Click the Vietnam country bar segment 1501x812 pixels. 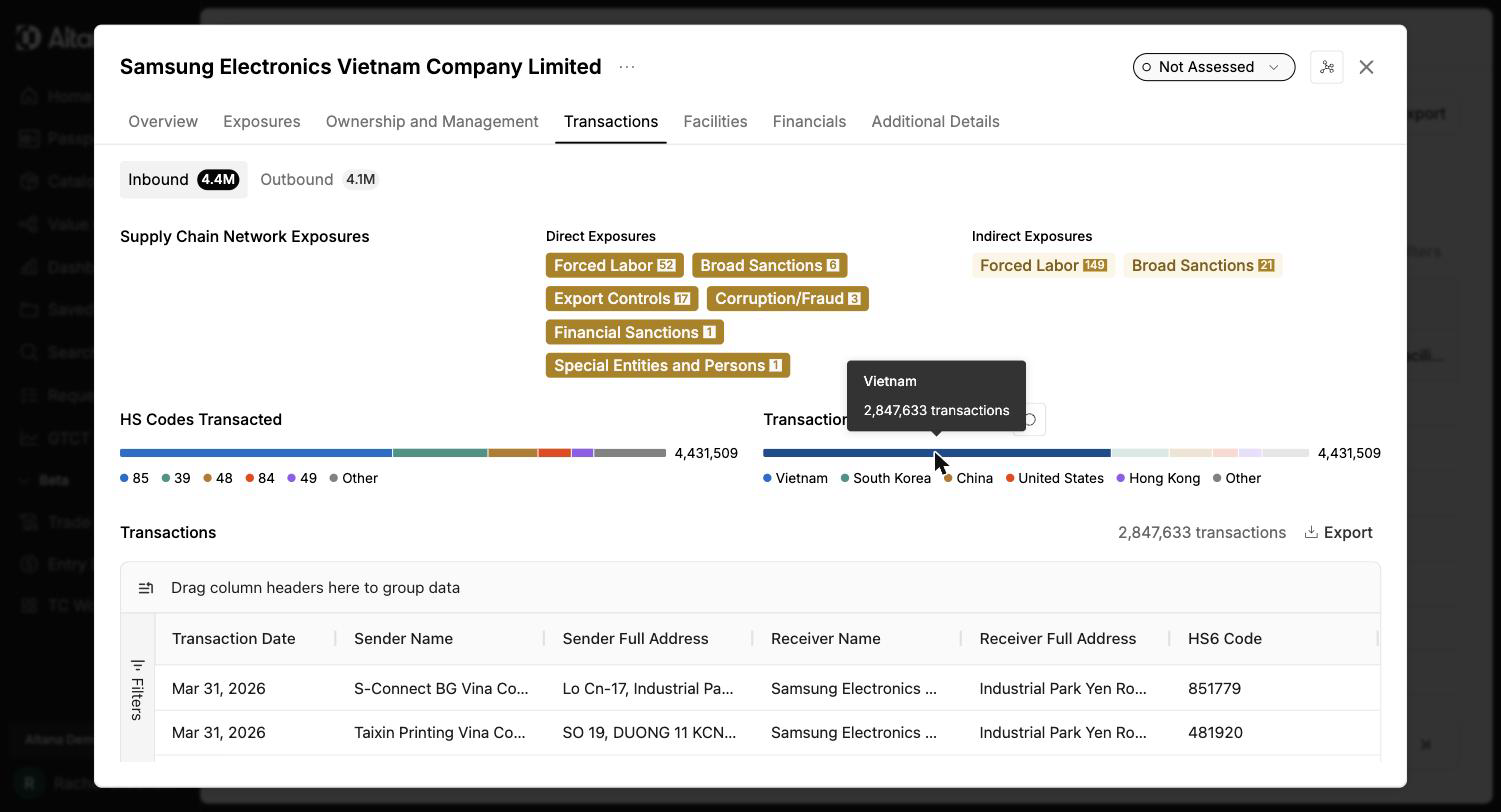coord(936,453)
